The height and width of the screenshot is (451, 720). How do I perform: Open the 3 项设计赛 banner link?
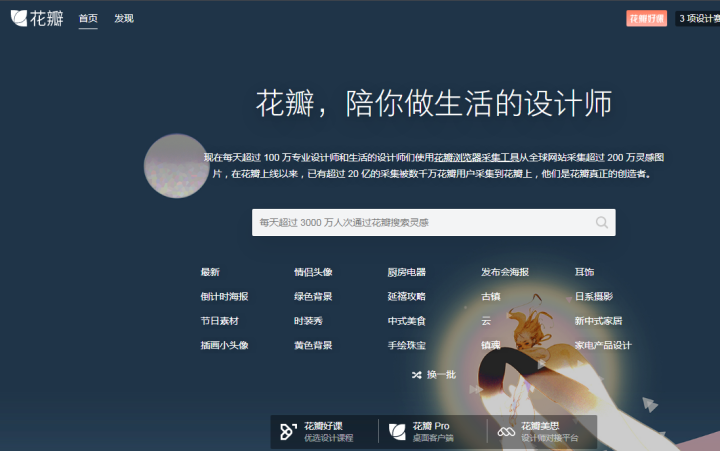click(698, 18)
